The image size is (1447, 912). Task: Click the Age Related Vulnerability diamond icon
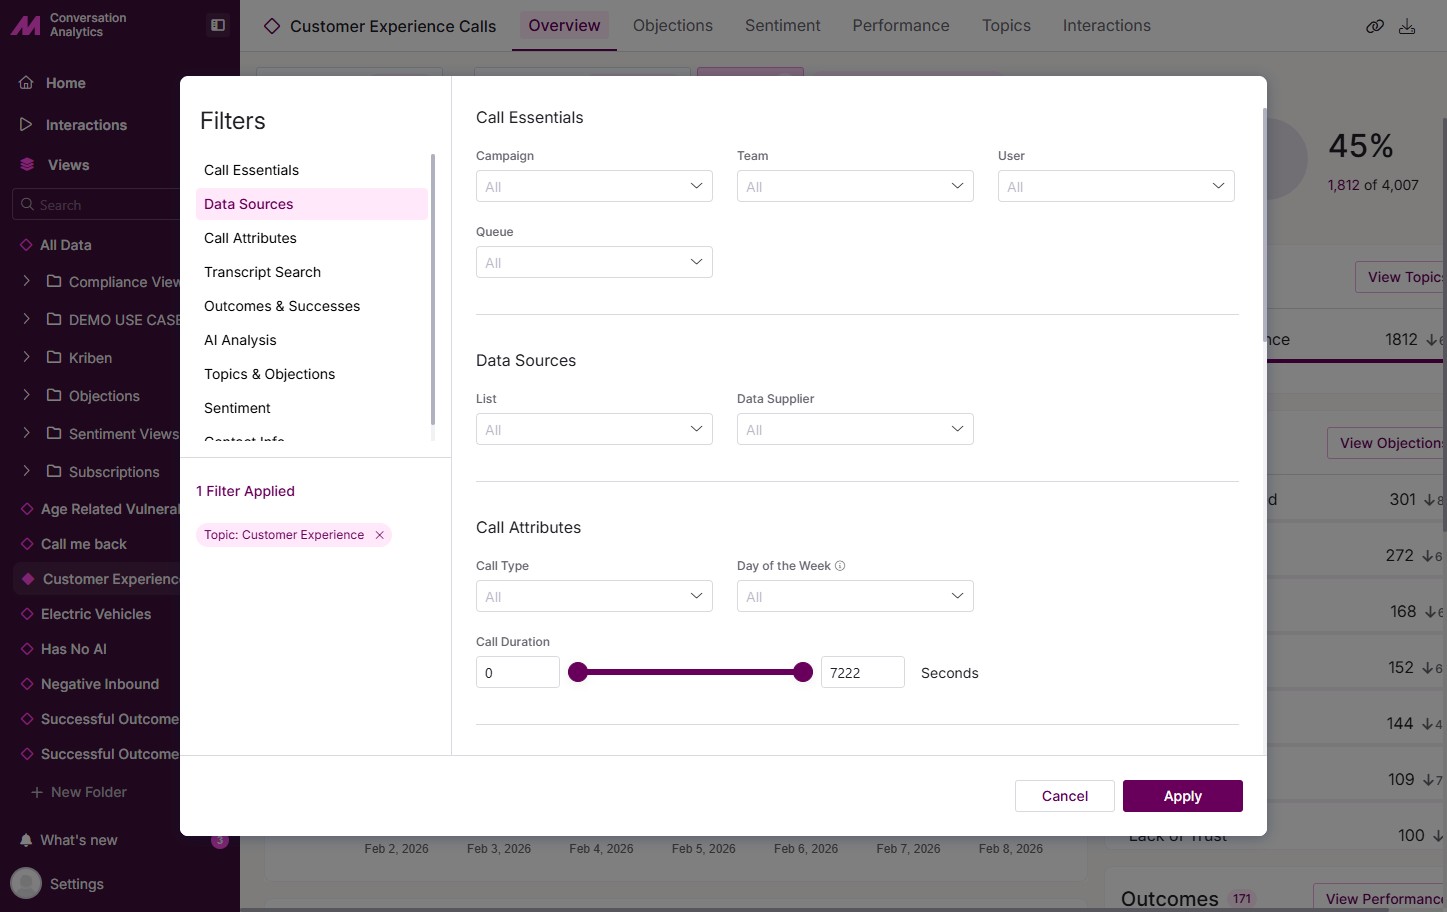click(x=27, y=509)
